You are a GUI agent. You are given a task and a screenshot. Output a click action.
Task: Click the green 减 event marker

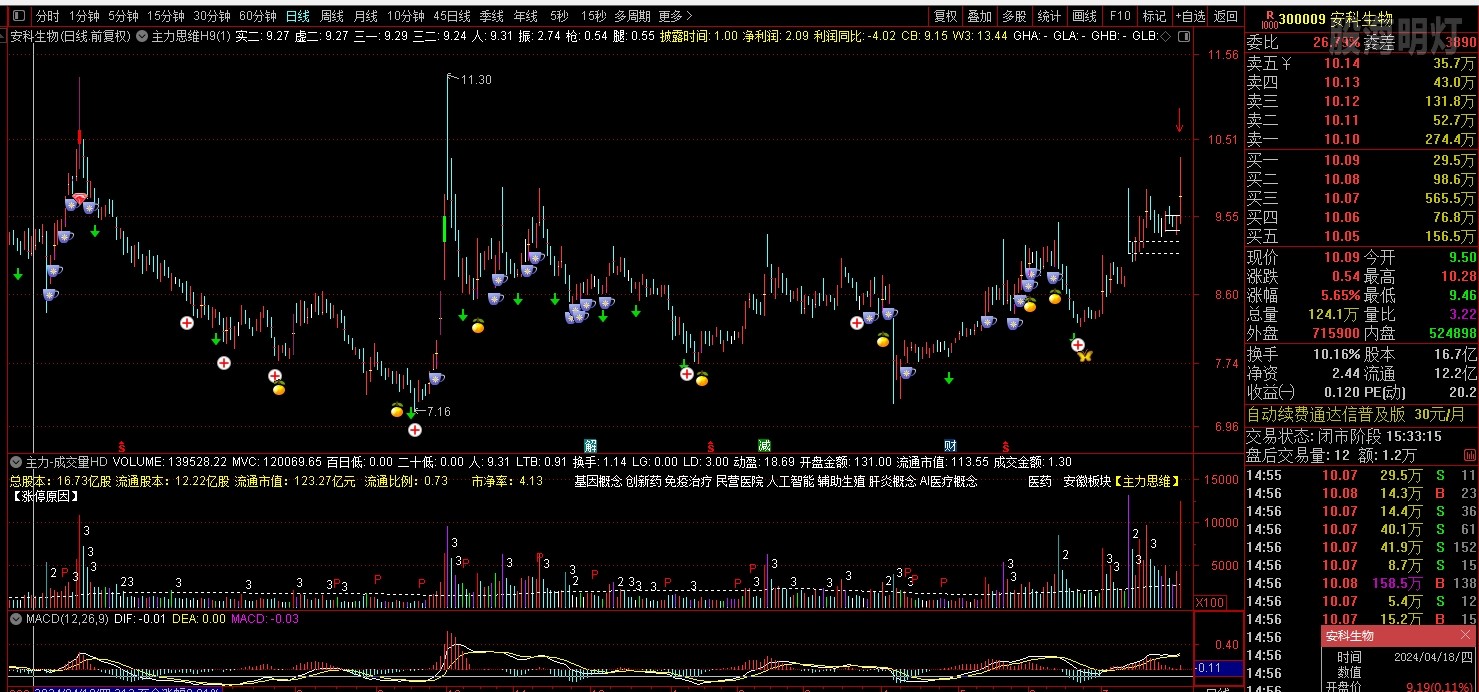pos(764,445)
